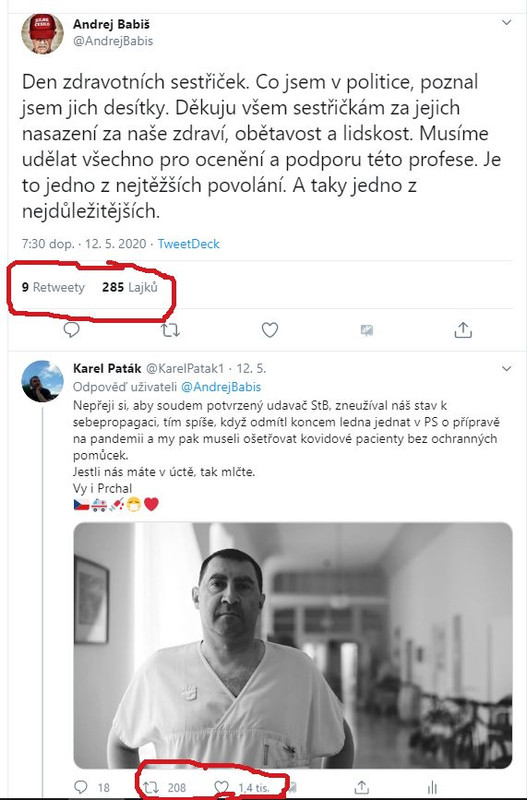
Task: Reply to Karel Paták's tweet
Action: [81, 787]
